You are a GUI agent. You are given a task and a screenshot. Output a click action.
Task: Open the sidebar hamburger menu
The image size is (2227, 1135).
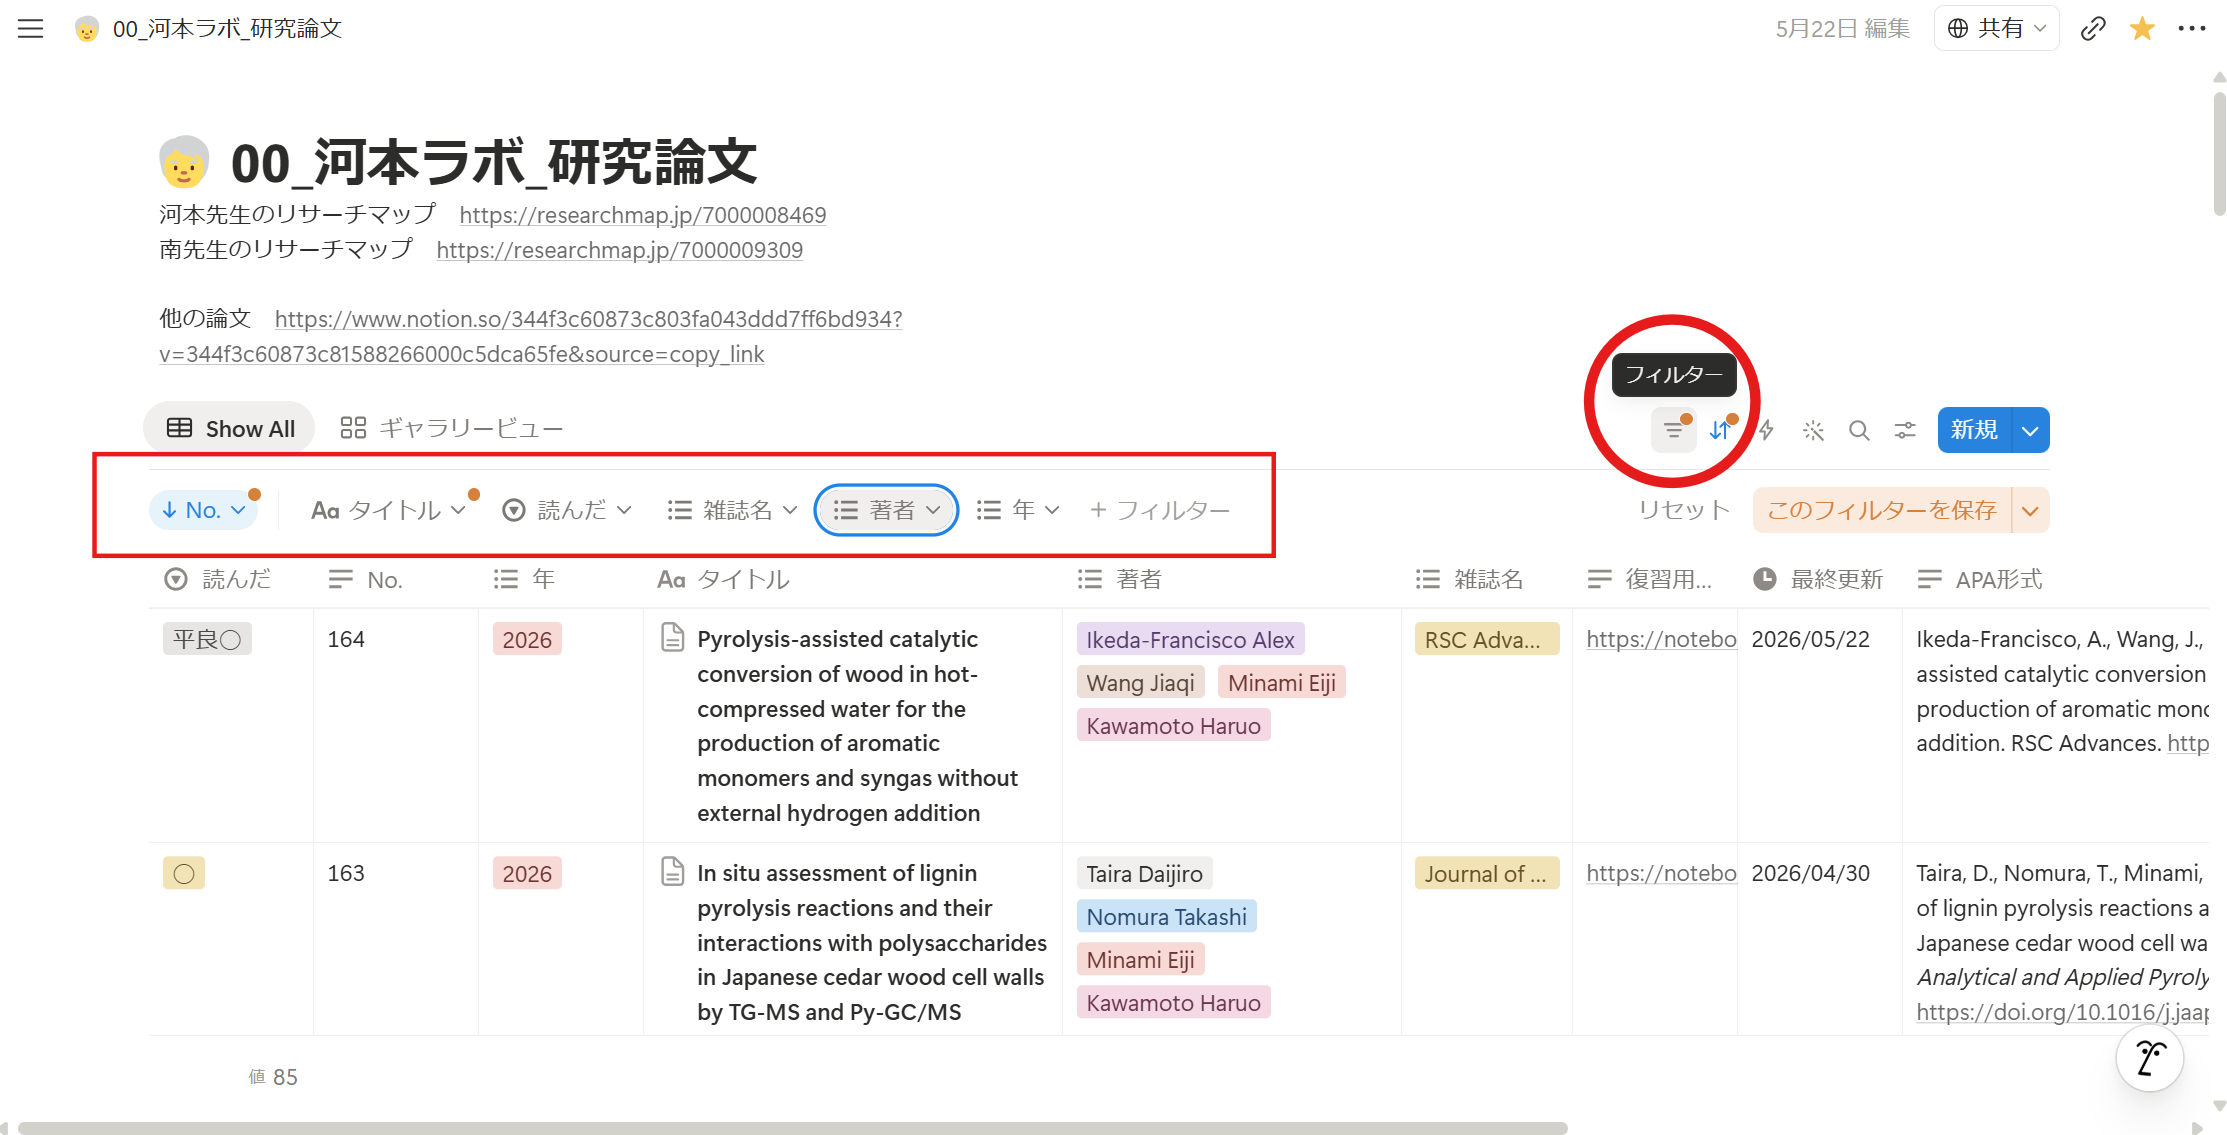pos(31,29)
